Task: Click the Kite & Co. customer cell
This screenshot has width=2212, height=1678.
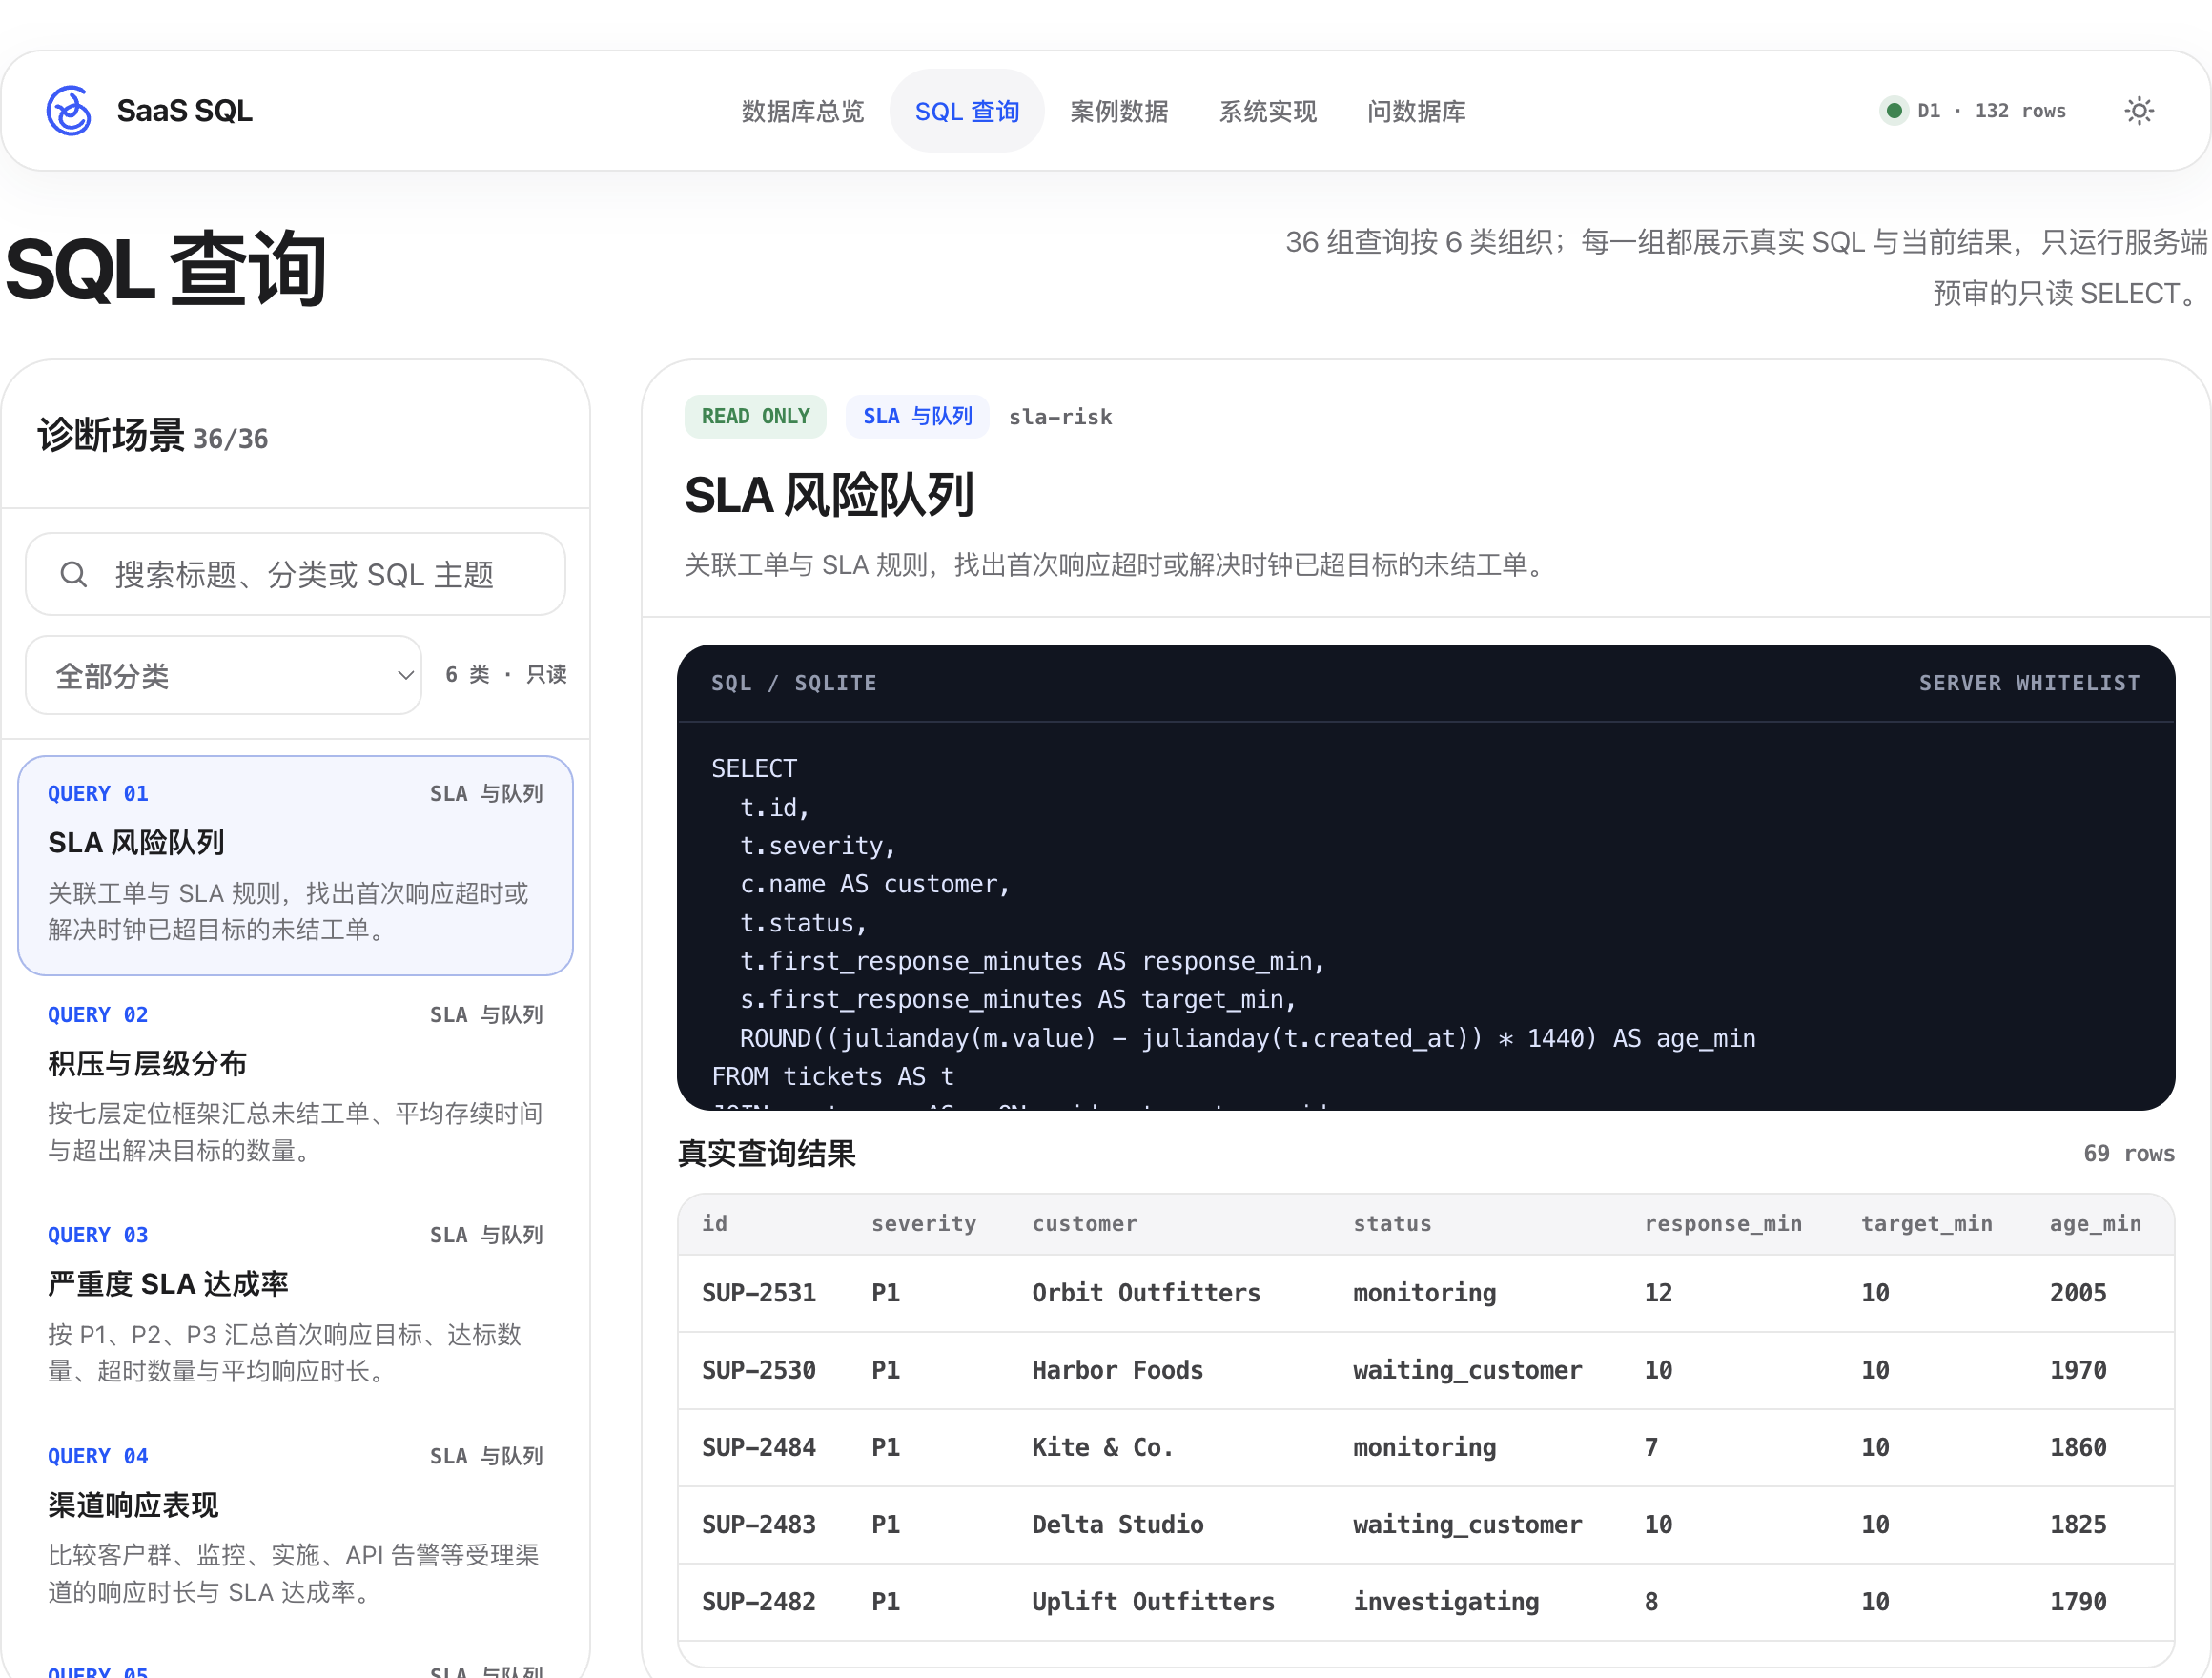Action: click(1102, 1447)
